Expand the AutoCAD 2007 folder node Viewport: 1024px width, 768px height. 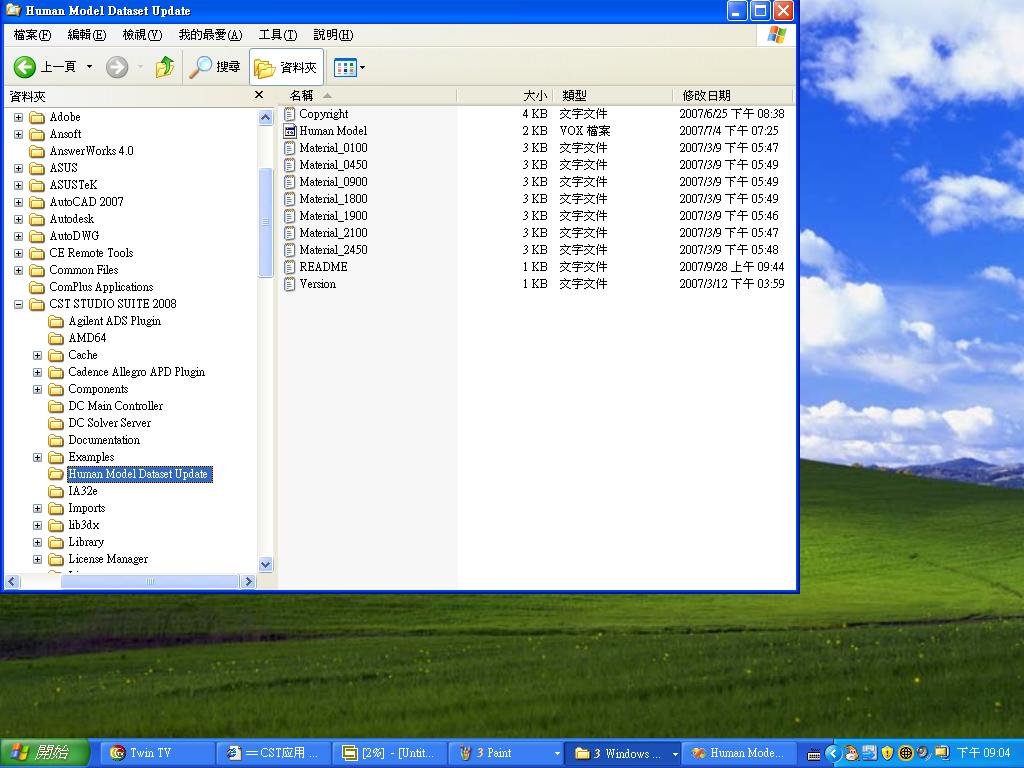[x=18, y=202]
